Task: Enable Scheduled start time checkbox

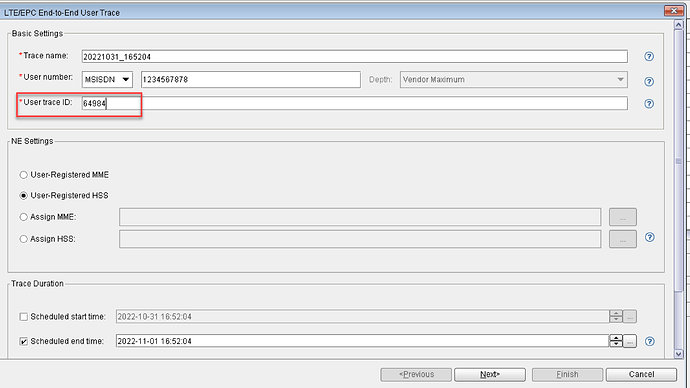Action: [x=24, y=317]
